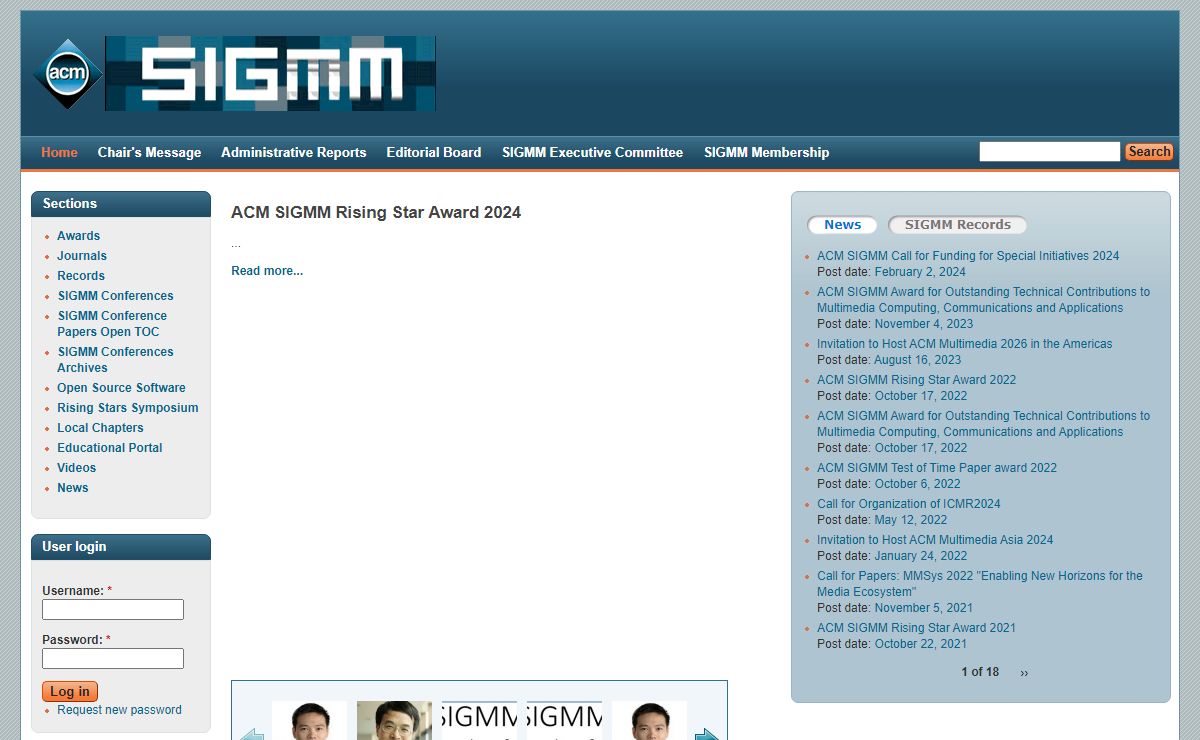Open Educational Portal link

(110, 448)
